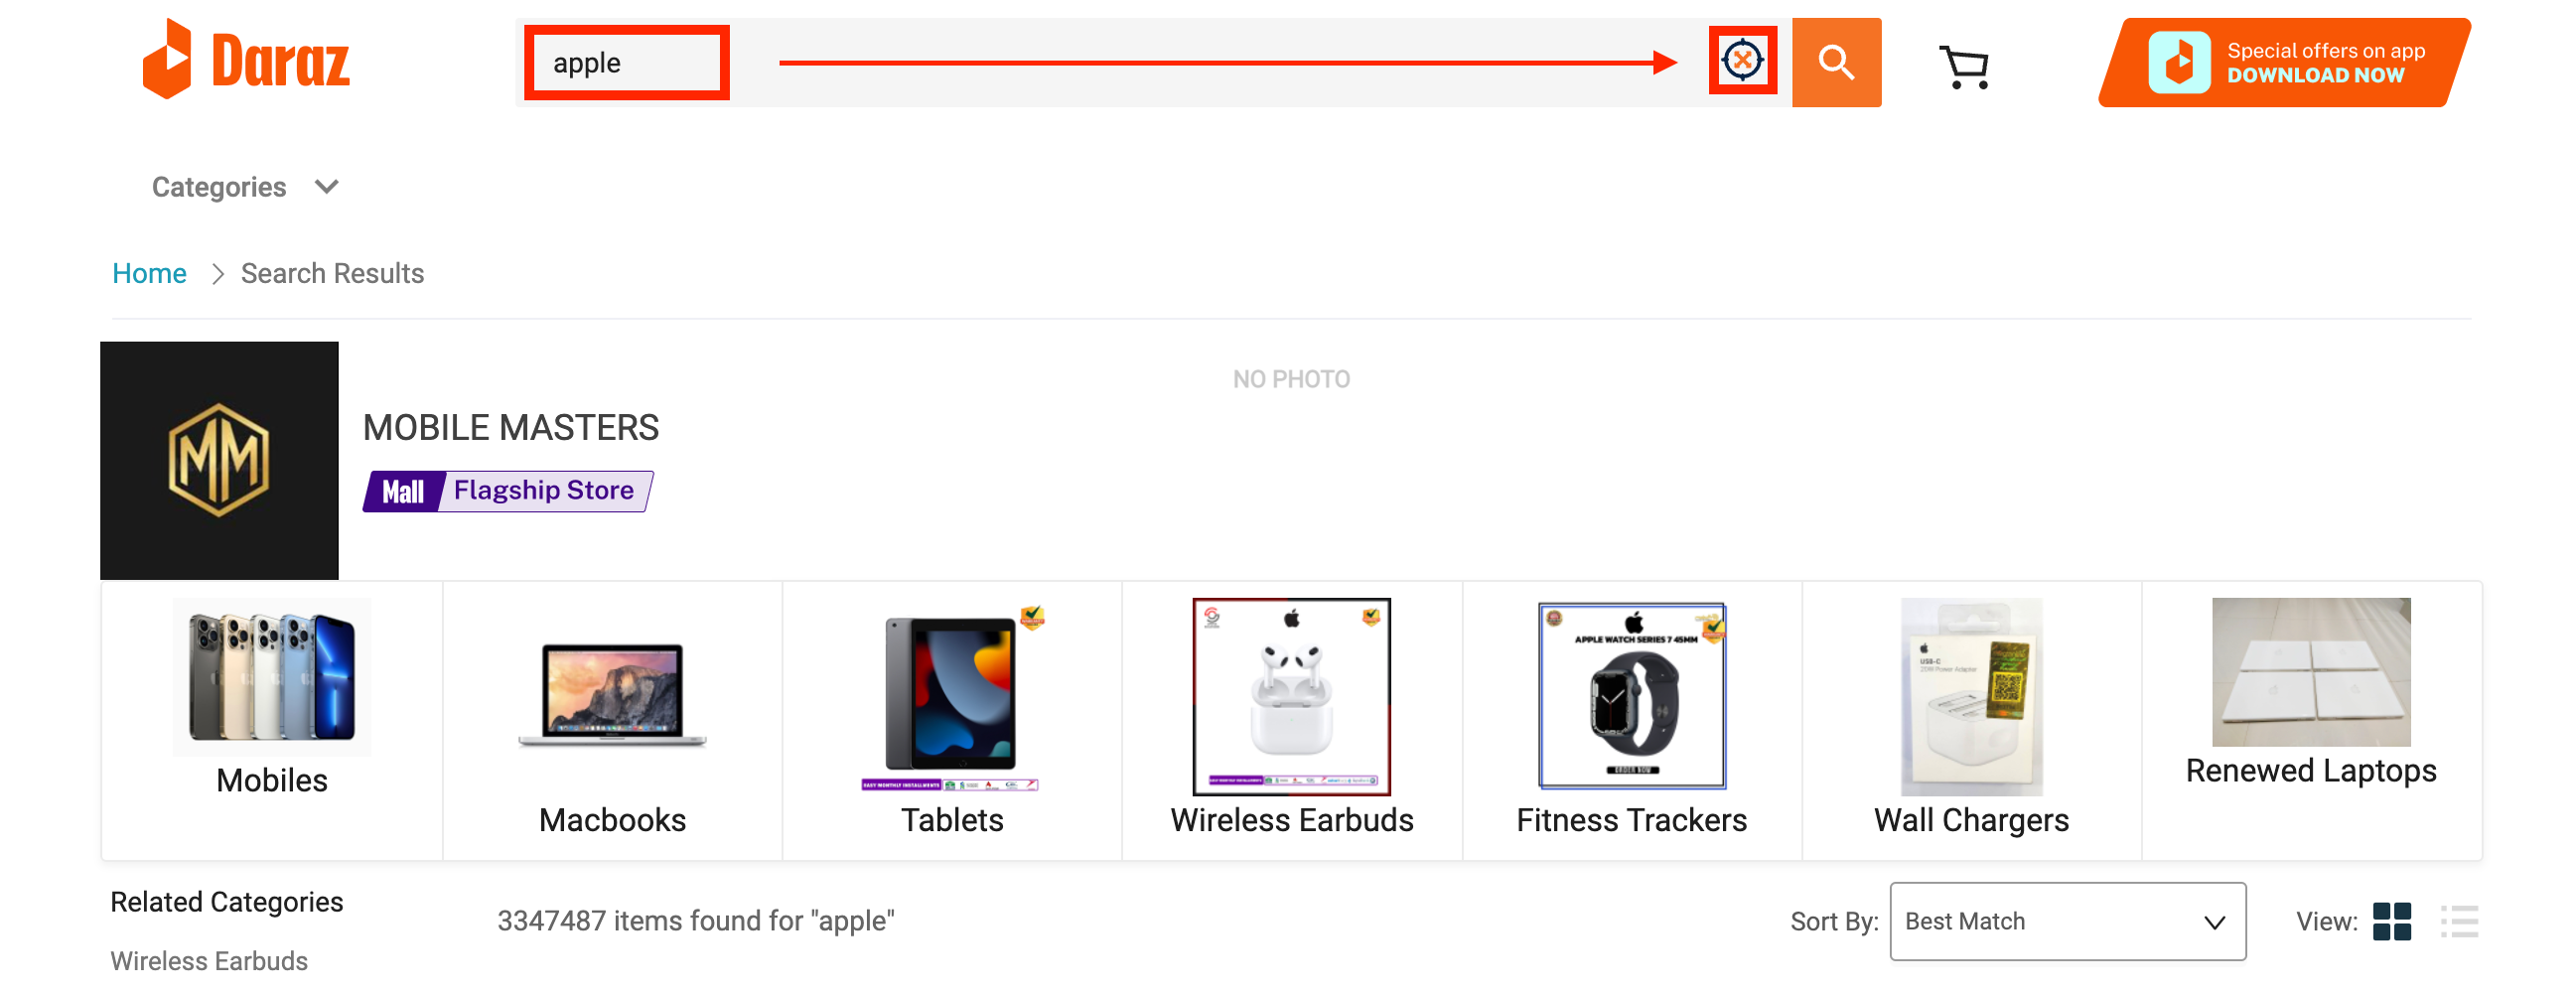
Task: Open the Fitness Trackers category tile
Action: pyautogui.click(x=1632, y=720)
